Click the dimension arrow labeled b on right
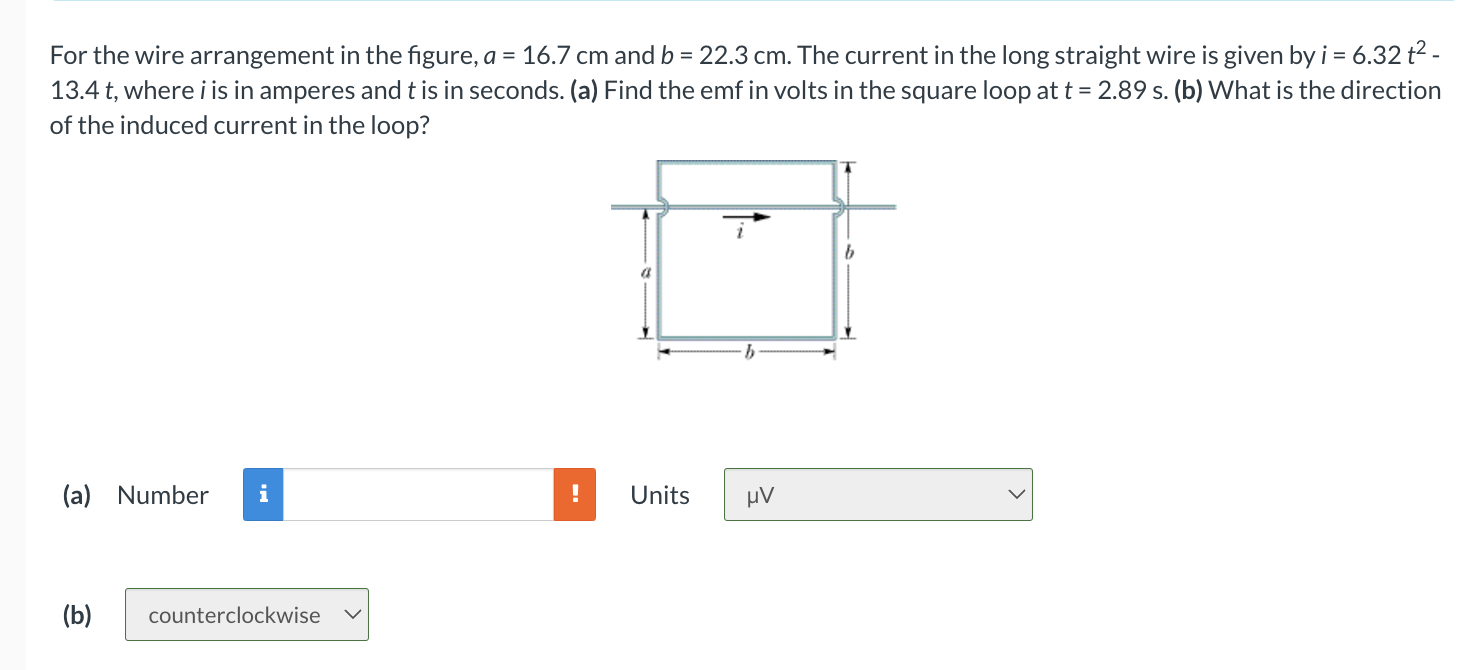Screen dimensions: 1472x670 pyautogui.click(x=847, y=250)
